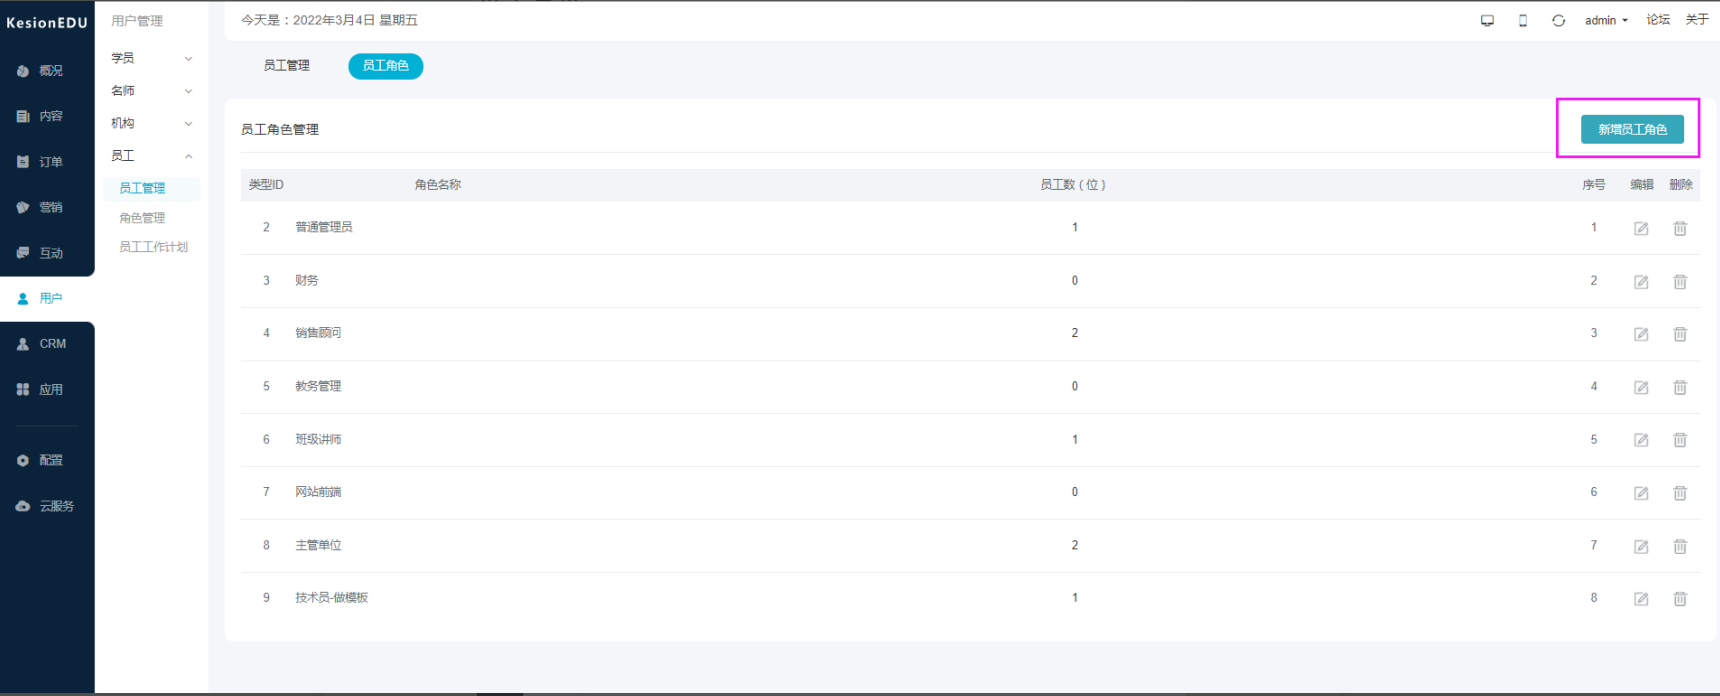1720x696 pixels.
Task: Edit the 销售顾问 role row
Action: [x=1641, y=335]
